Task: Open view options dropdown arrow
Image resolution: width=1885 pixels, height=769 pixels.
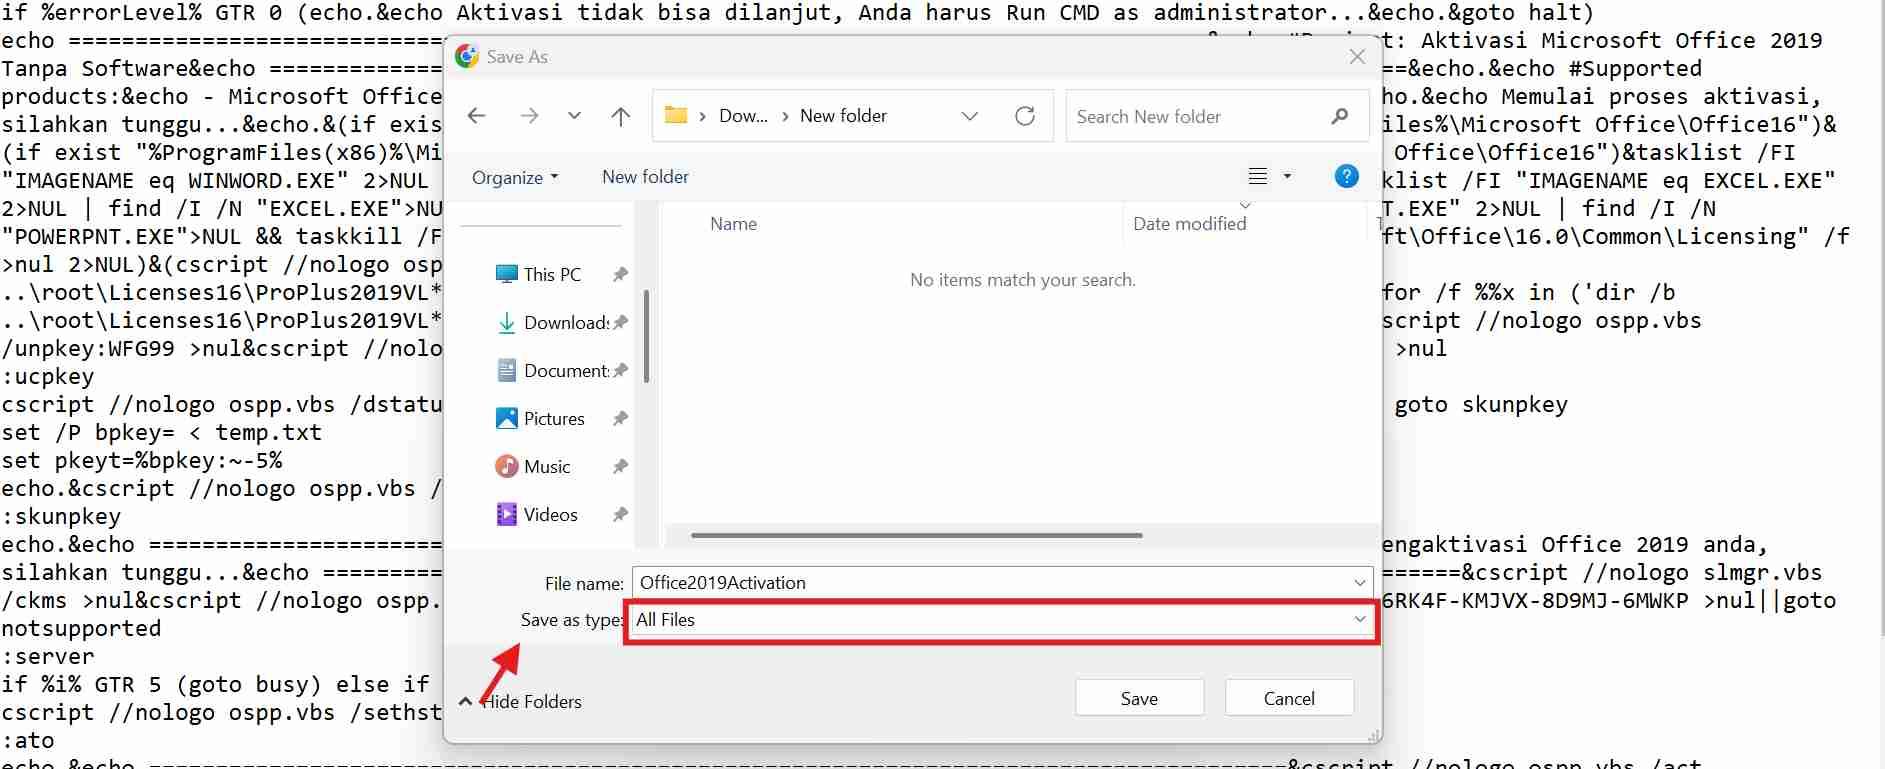Action: click(1287, 176)
